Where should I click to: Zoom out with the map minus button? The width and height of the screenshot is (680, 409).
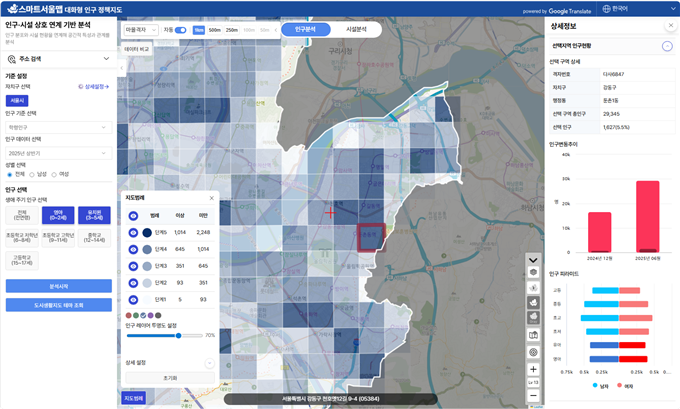[533, 396]
